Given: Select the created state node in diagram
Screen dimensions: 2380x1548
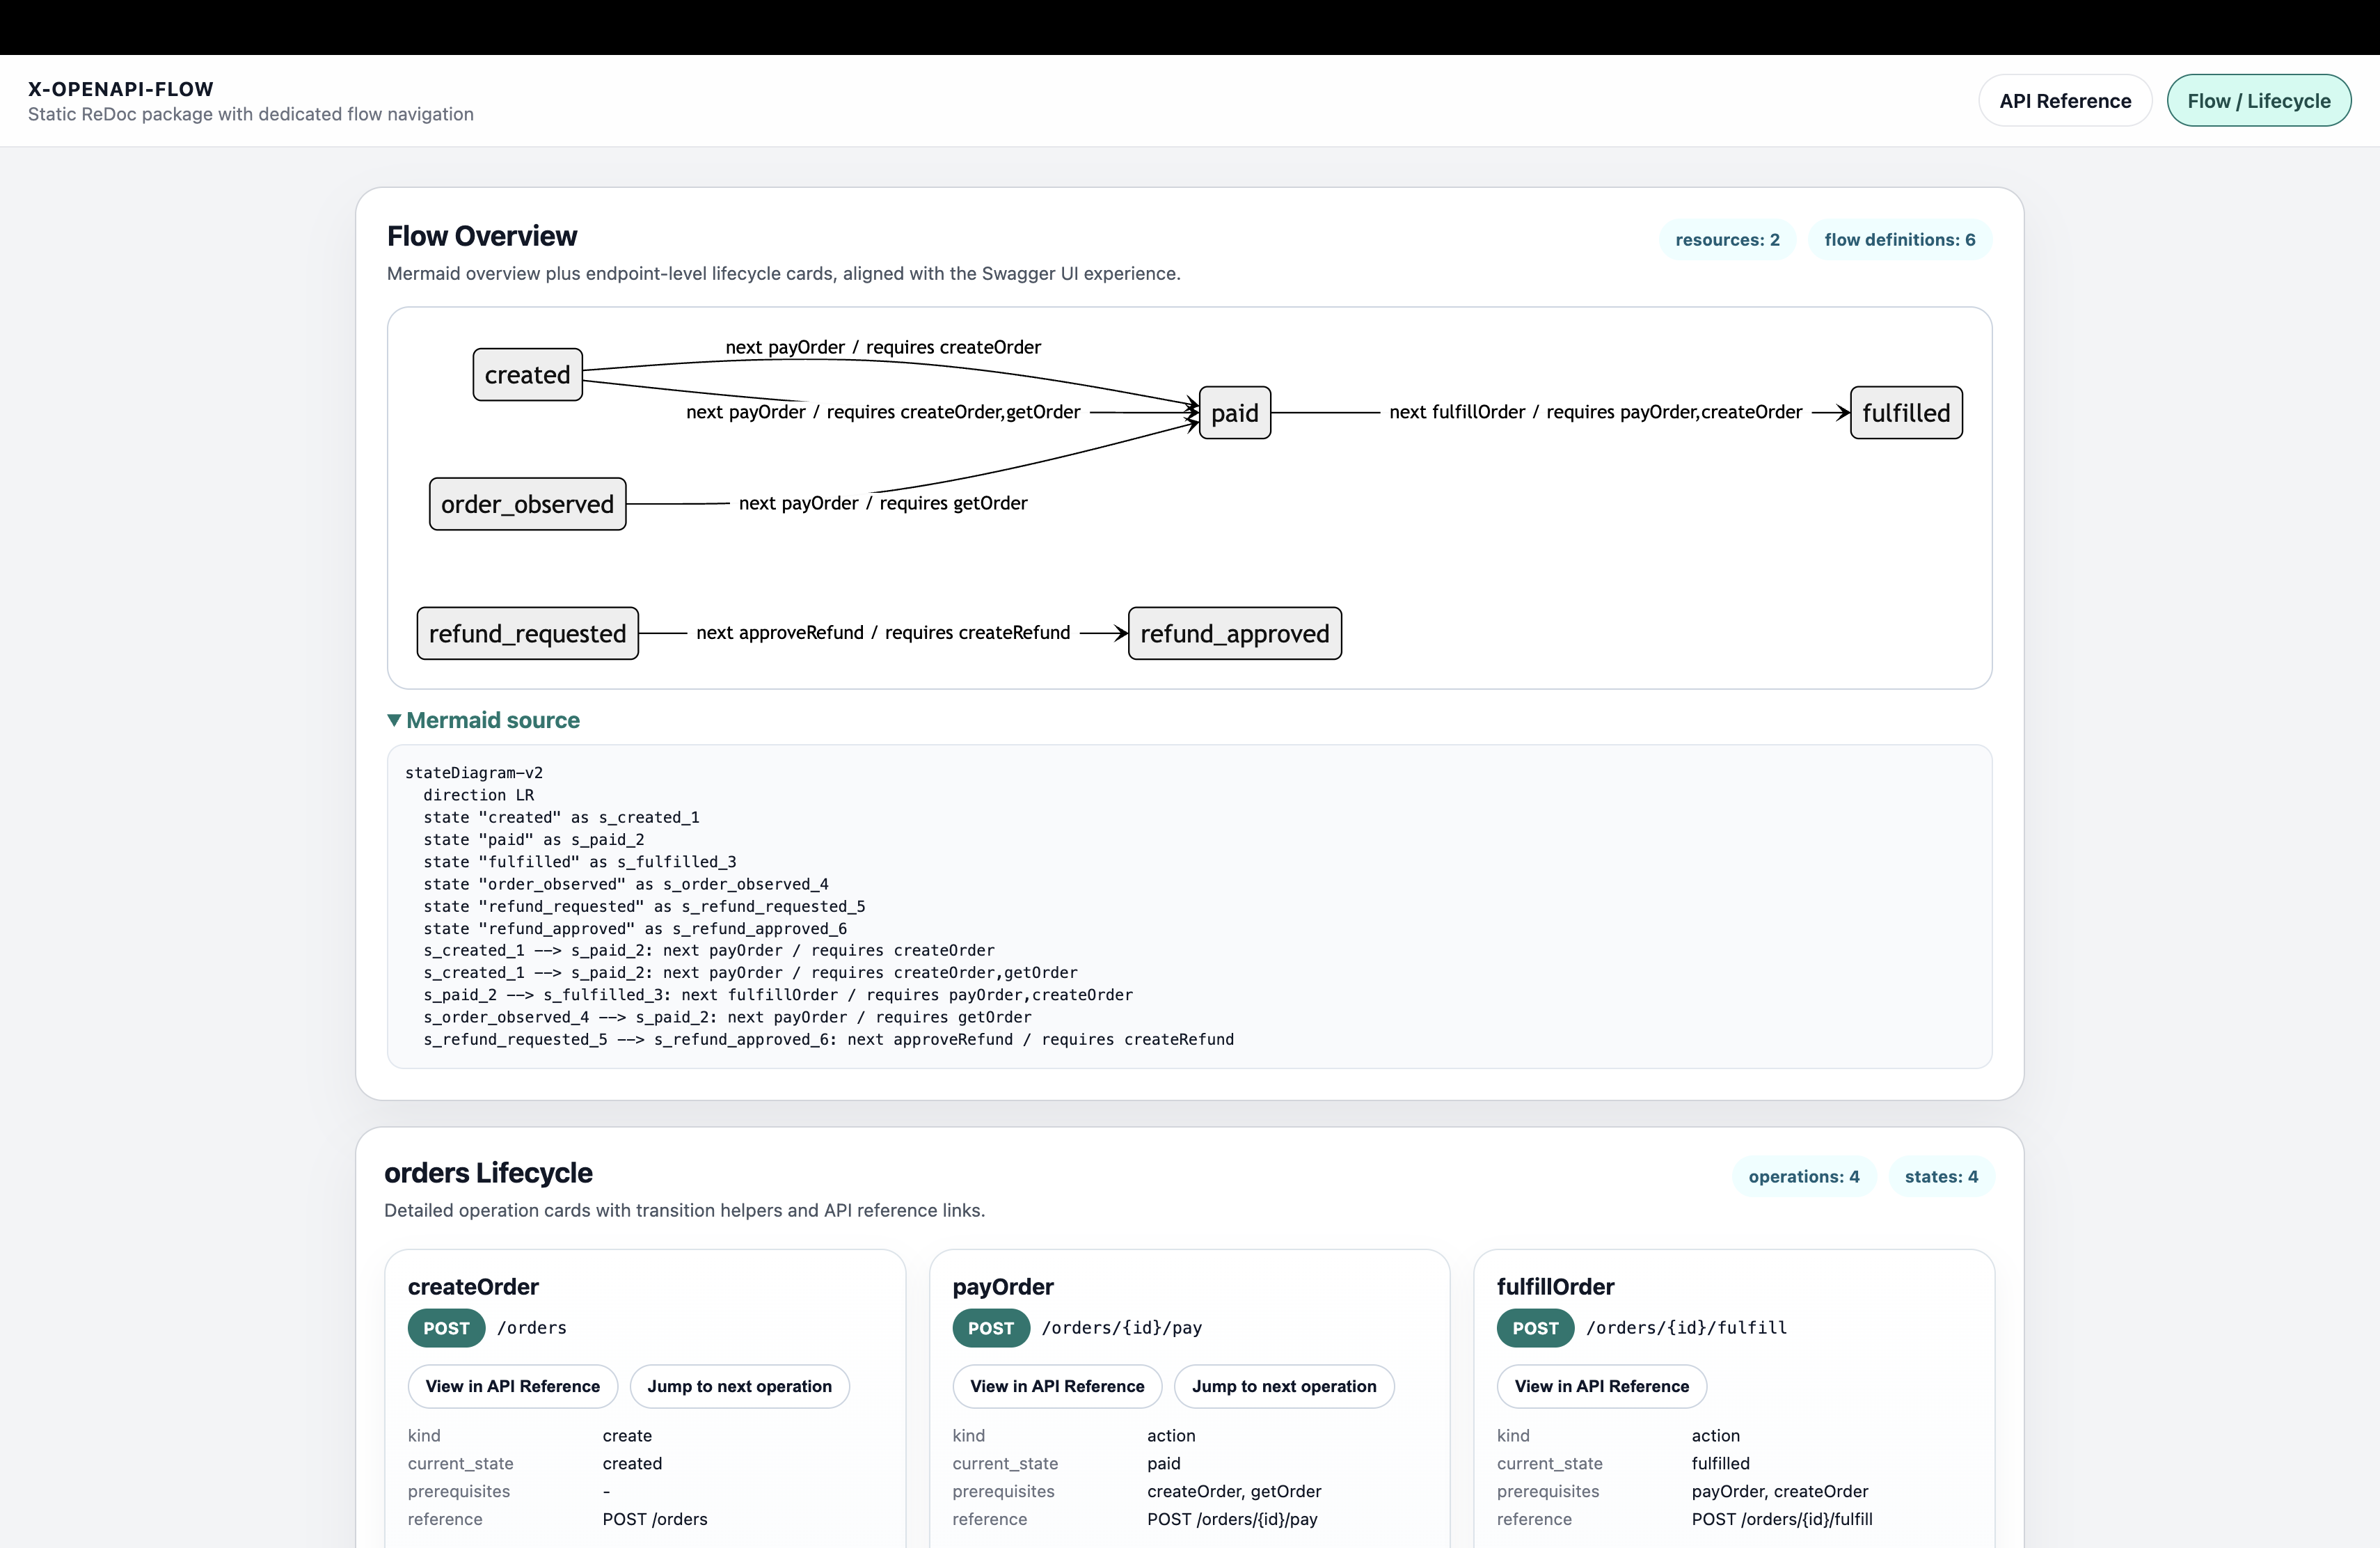Looking at the screenshot, I should 527,374.
